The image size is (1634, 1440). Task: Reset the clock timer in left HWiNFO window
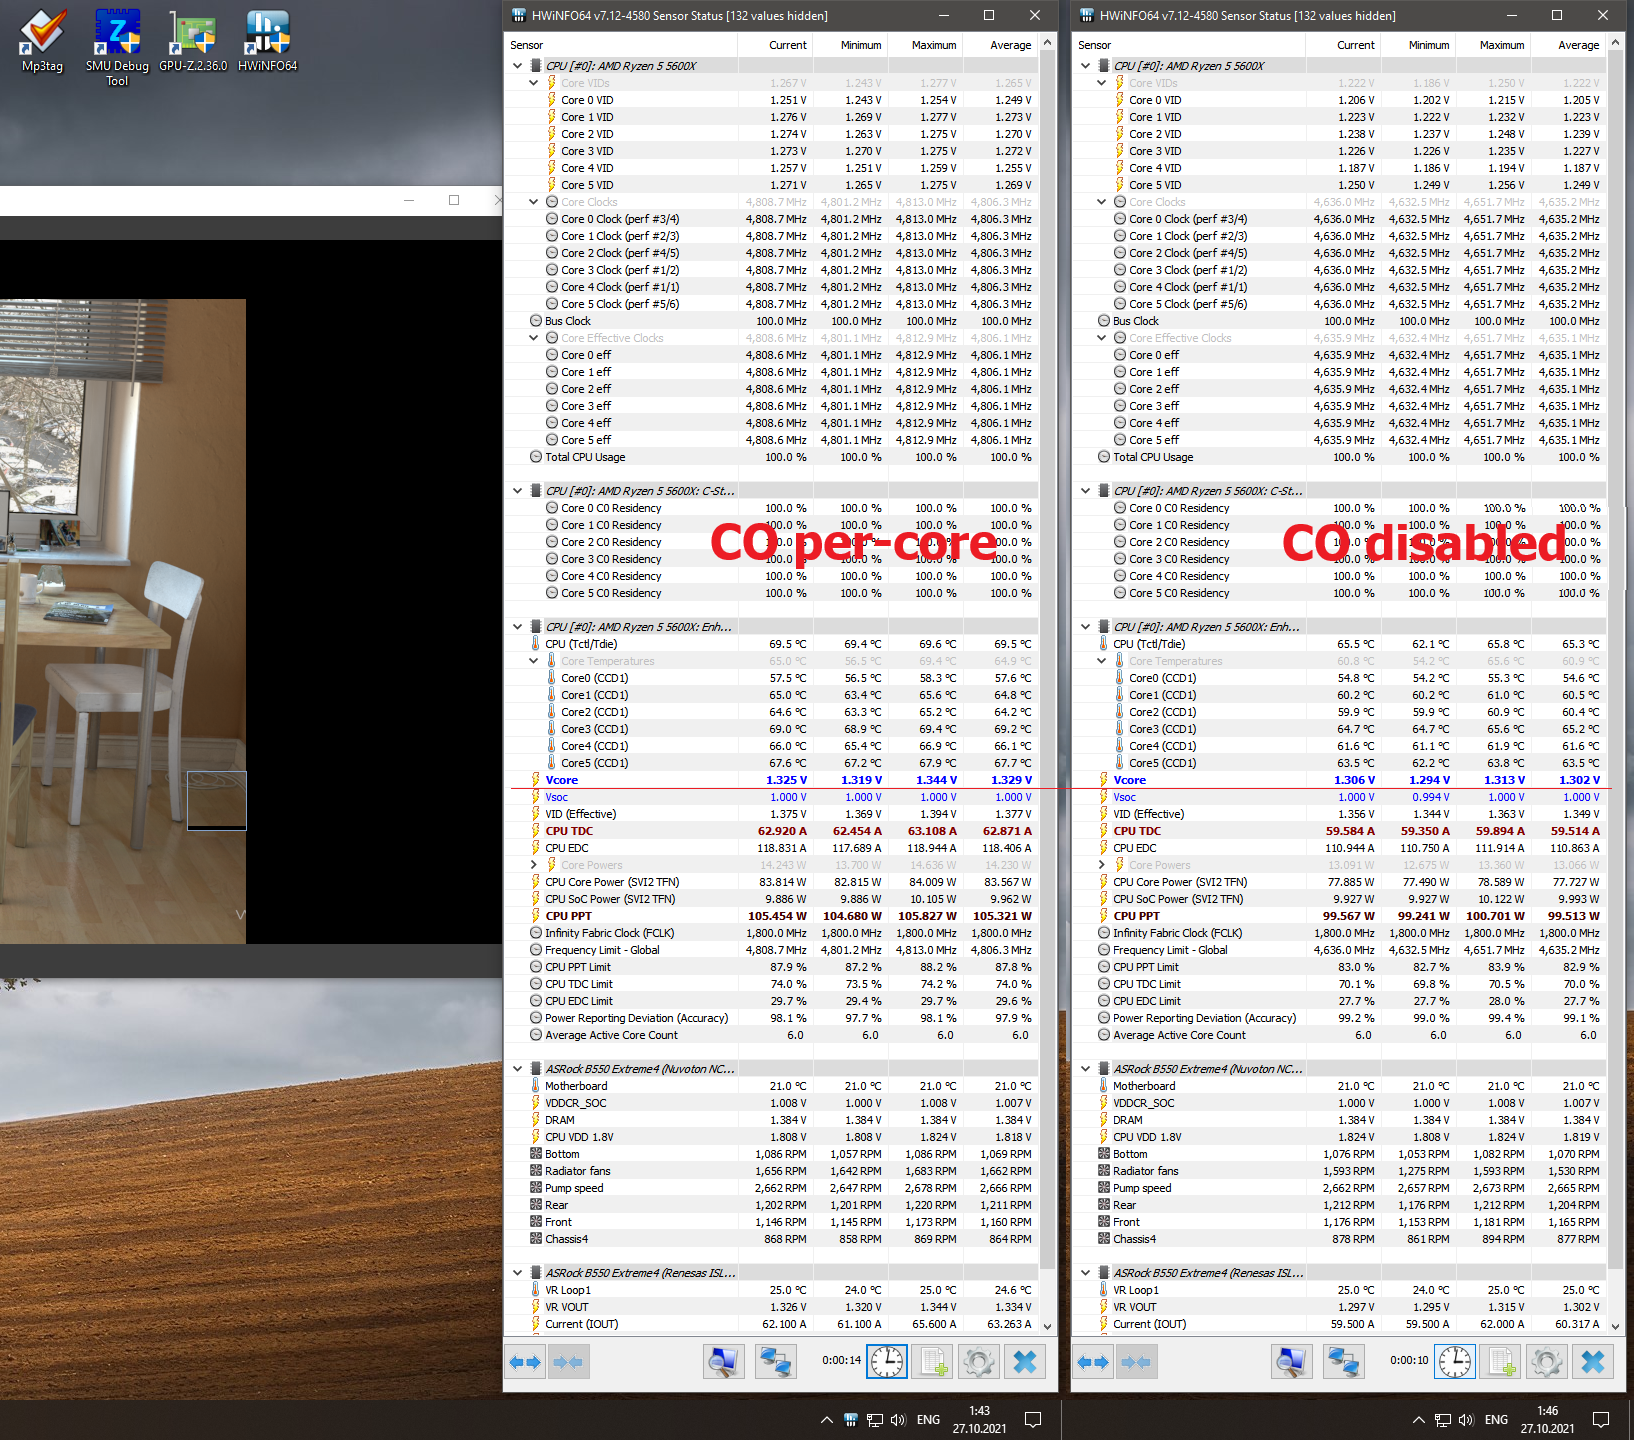(887, 1361)
